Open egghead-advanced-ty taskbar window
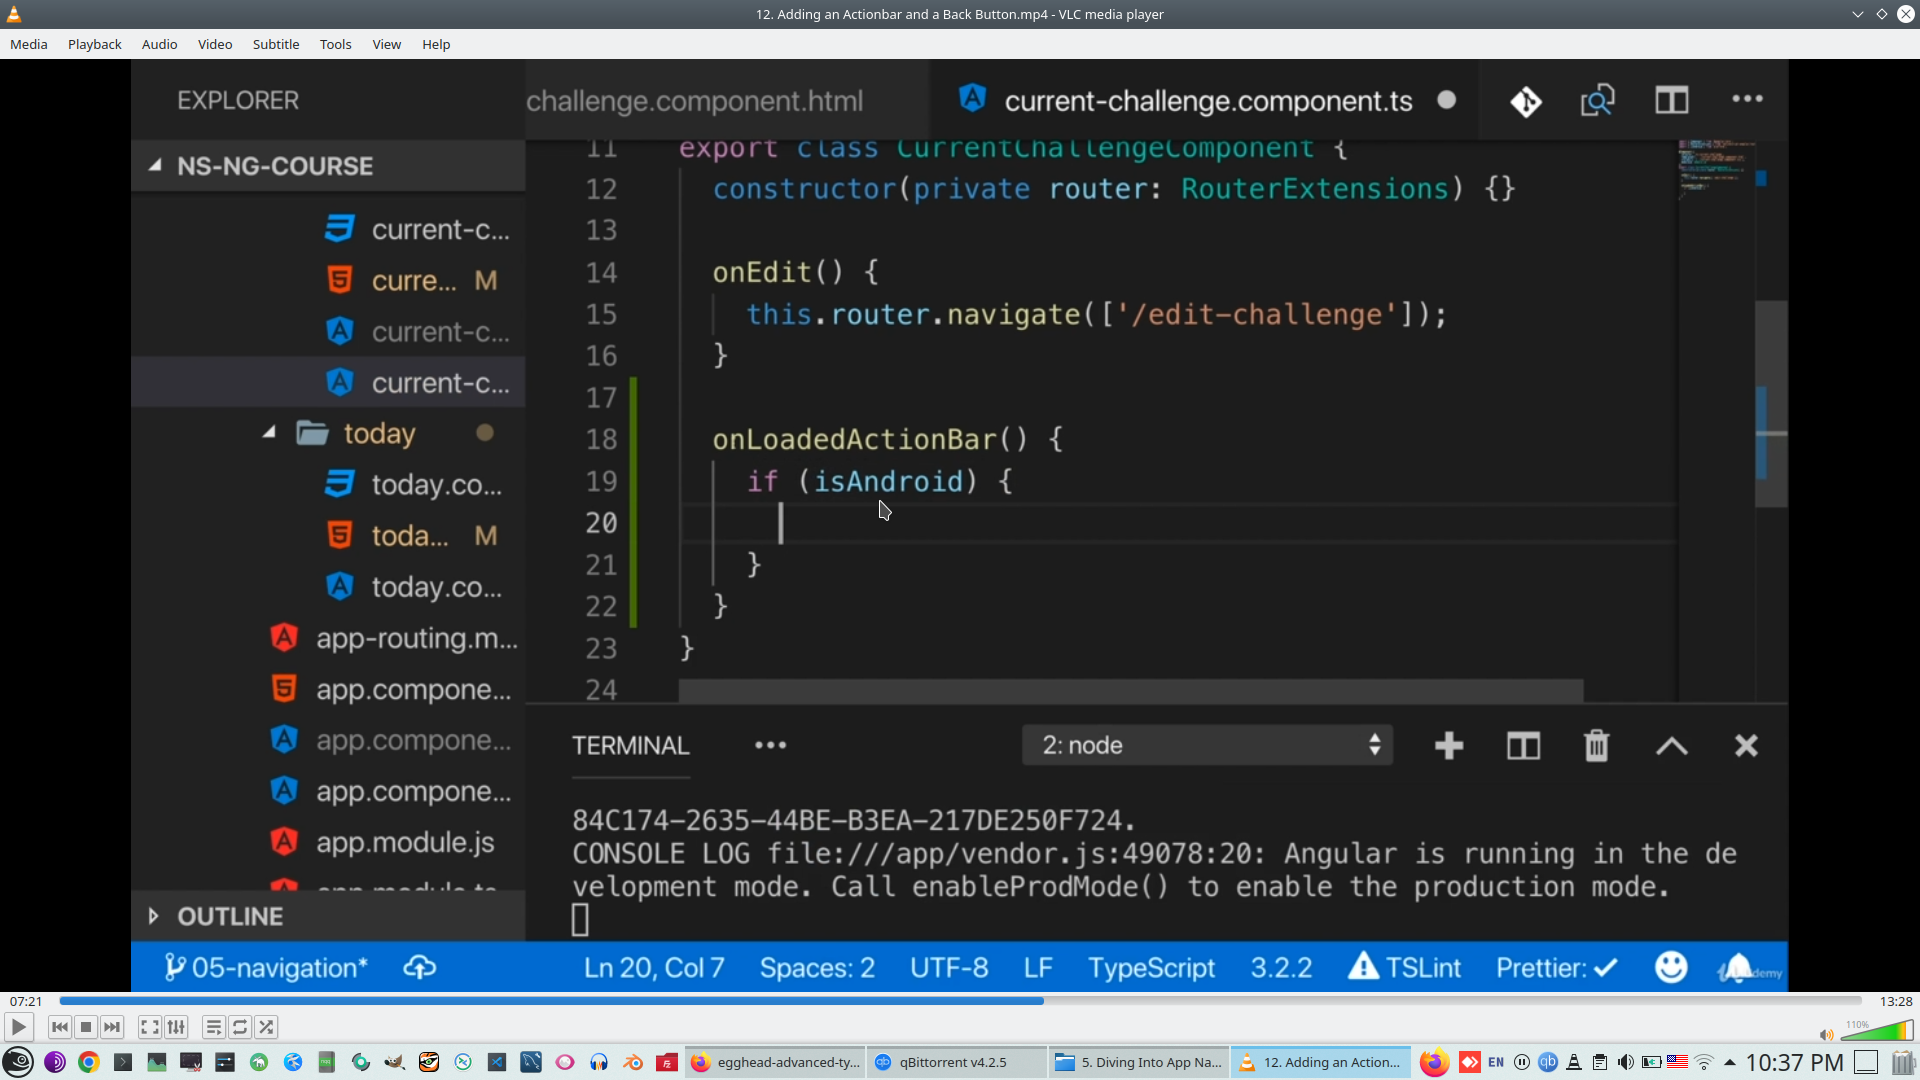The height and width of the screenshot is (1080, 1920). click(775, 1062)
